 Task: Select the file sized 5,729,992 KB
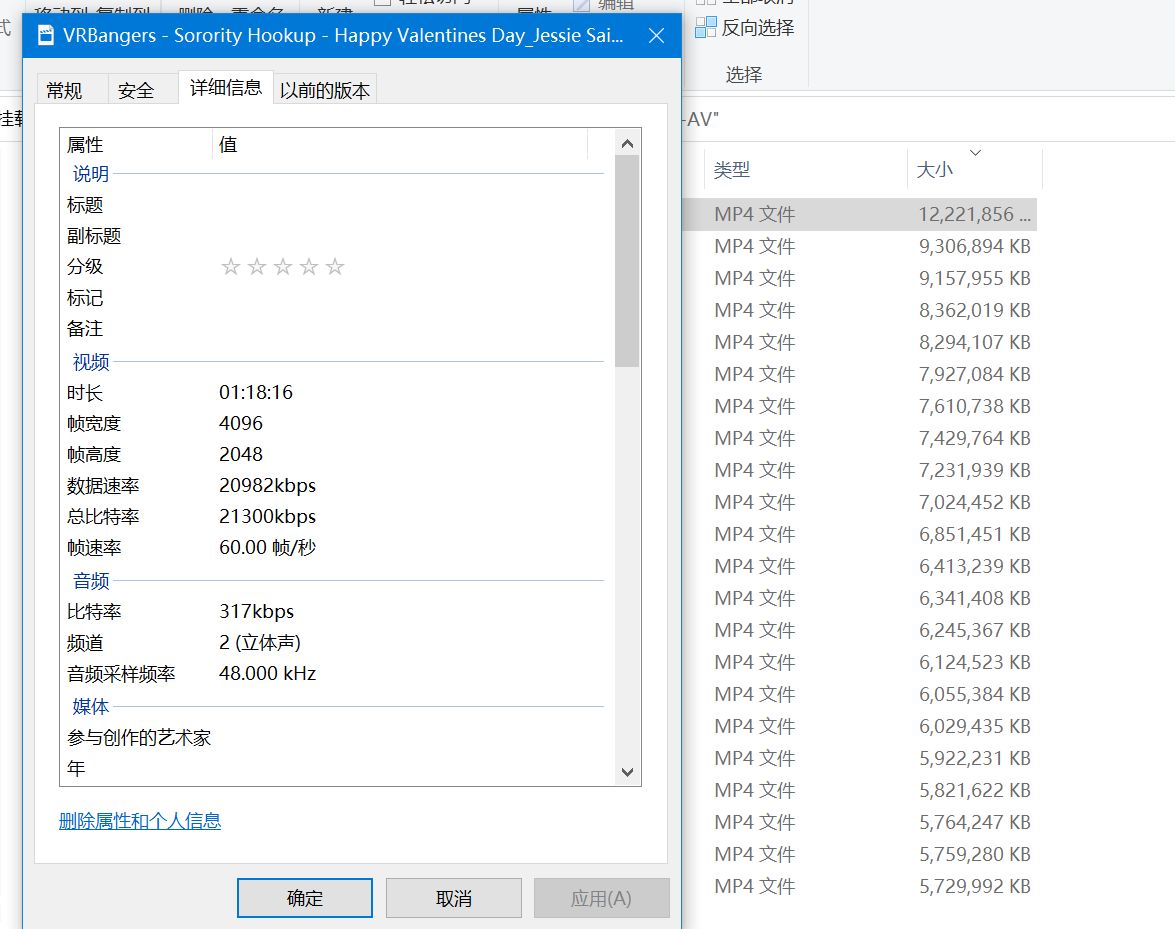coord(860,886)
